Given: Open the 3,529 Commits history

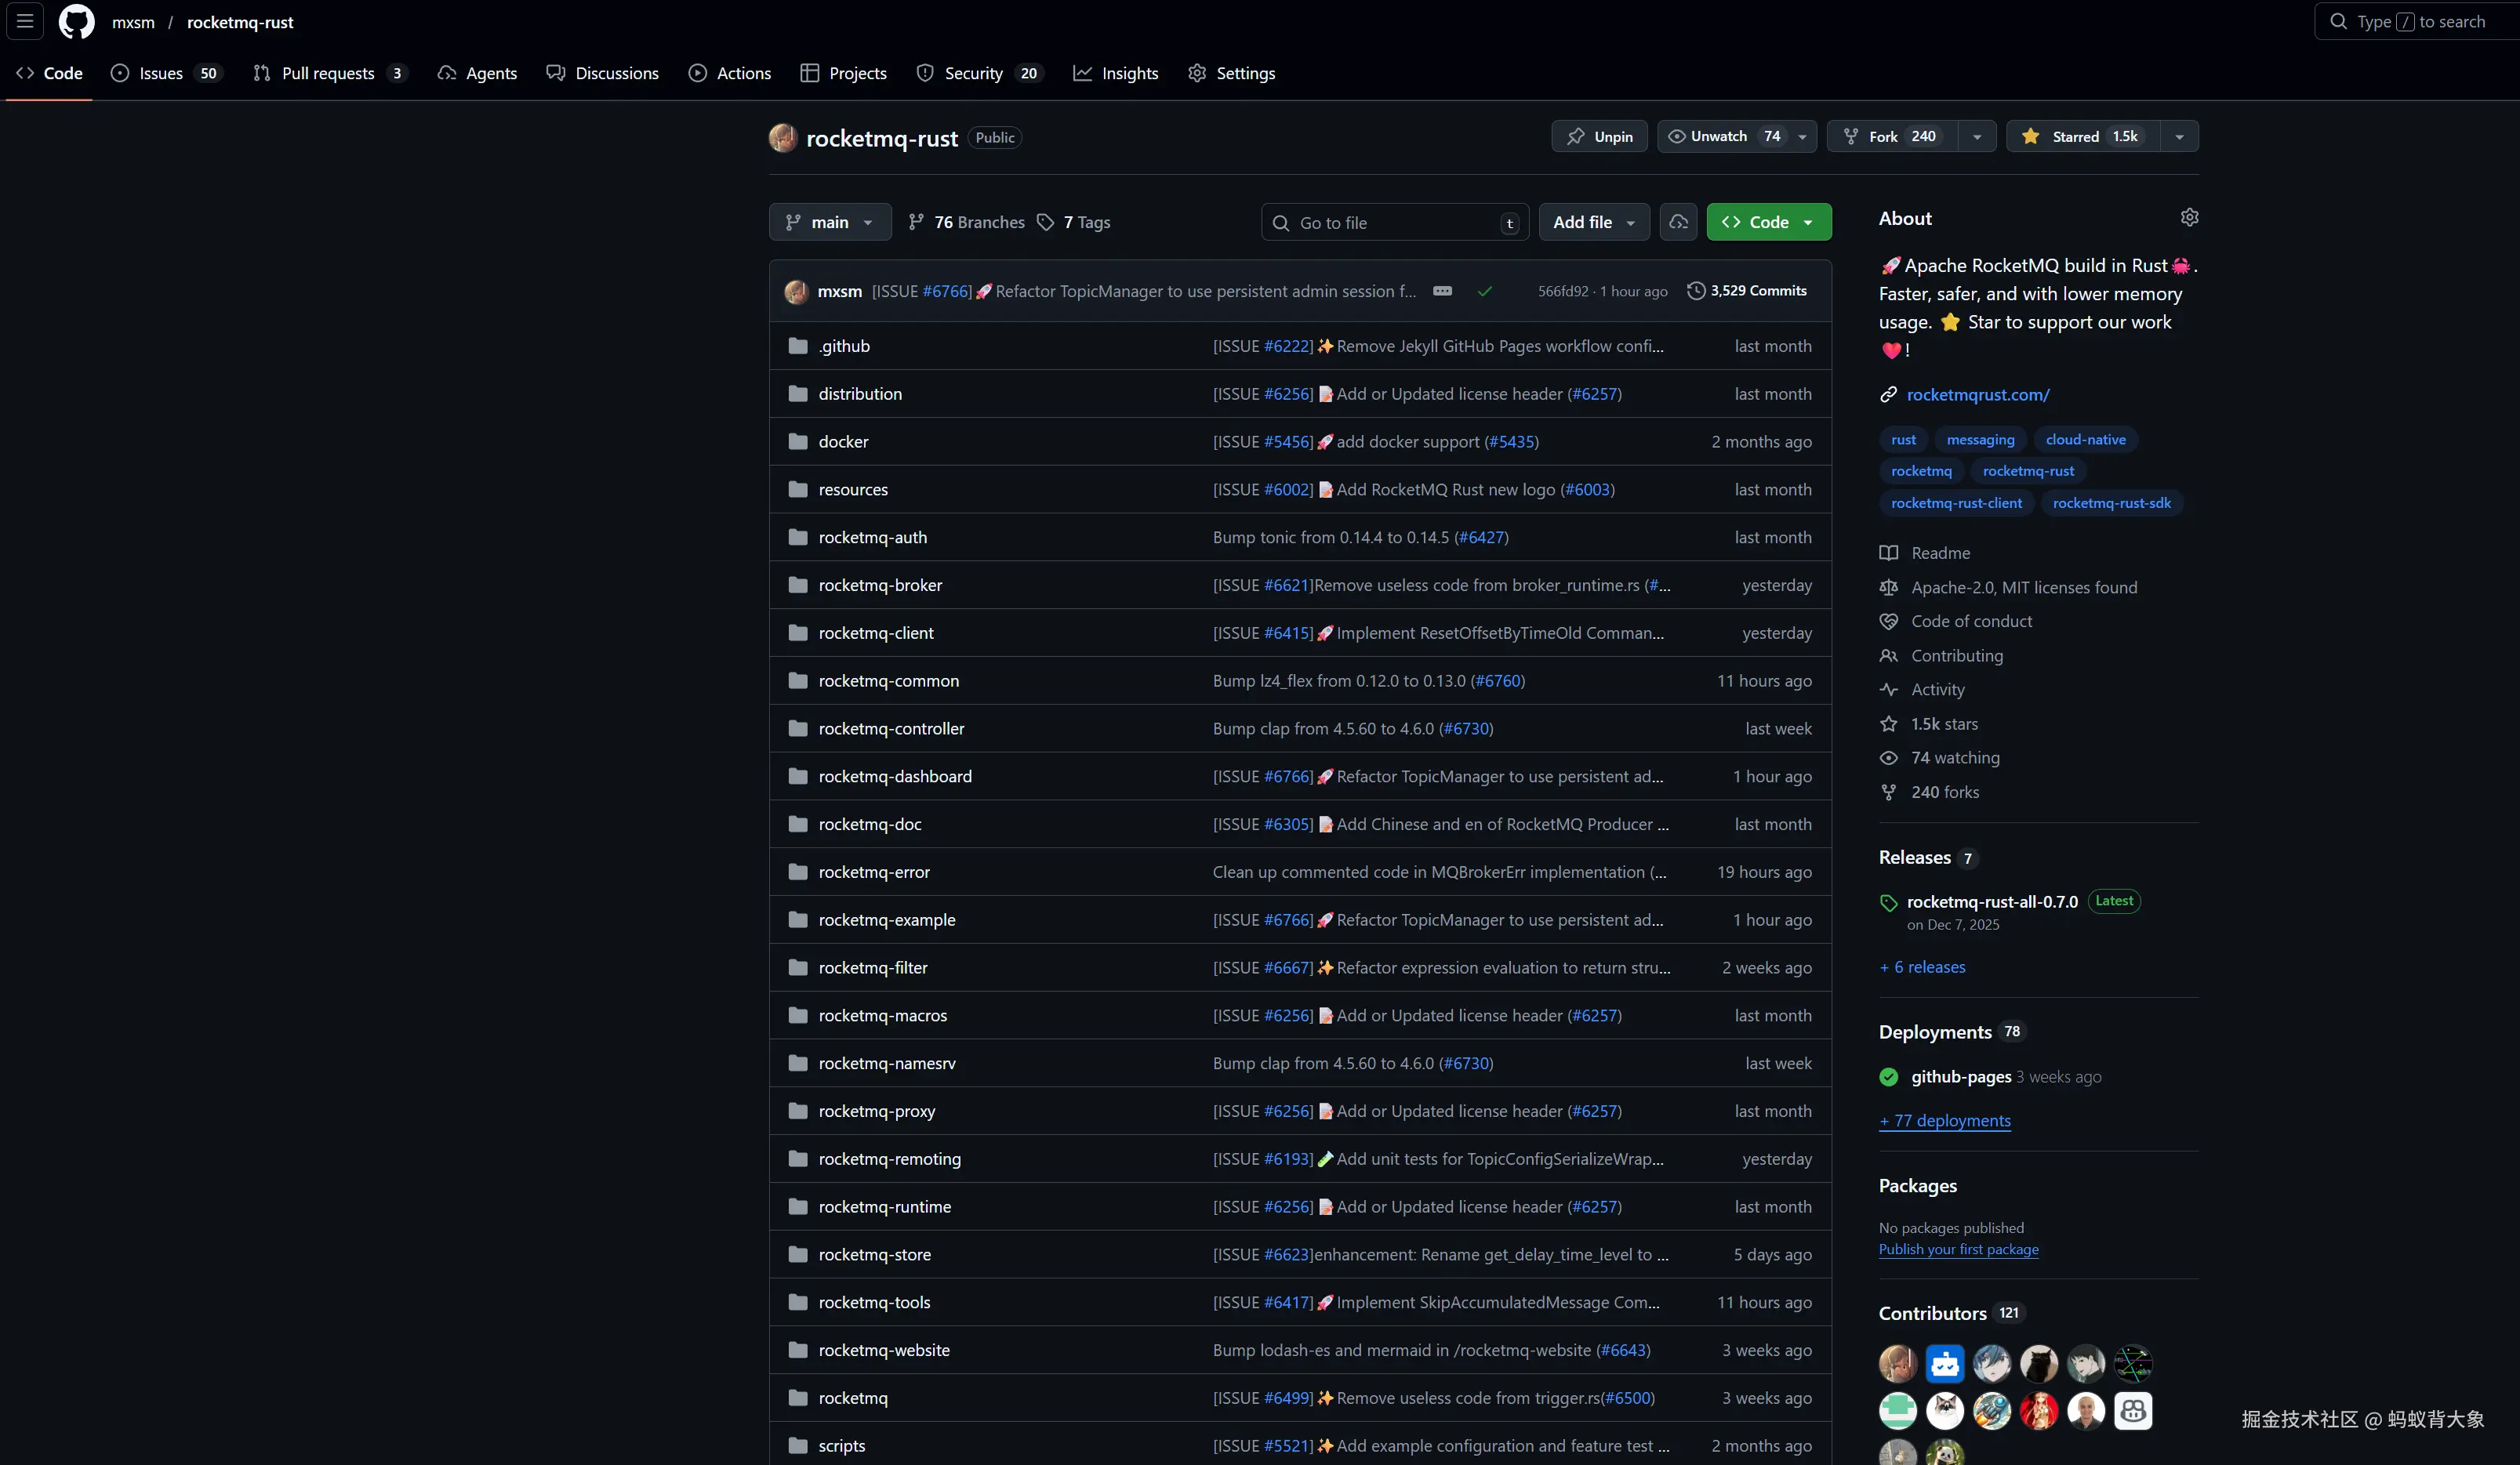Looking at the screenshot, I should pyautogui.click(x=1747, y=291).
